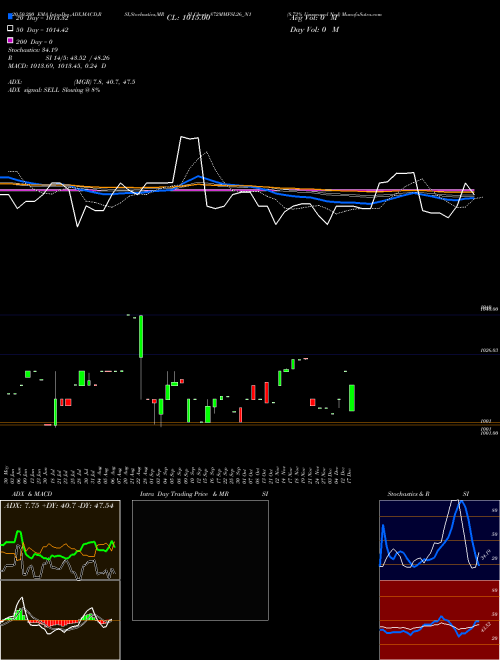Image resolution: width=500 pixels, height=660 pixels.
Task: Click the tall green candlestick near 22 Aug
Action: pos(141,336)
